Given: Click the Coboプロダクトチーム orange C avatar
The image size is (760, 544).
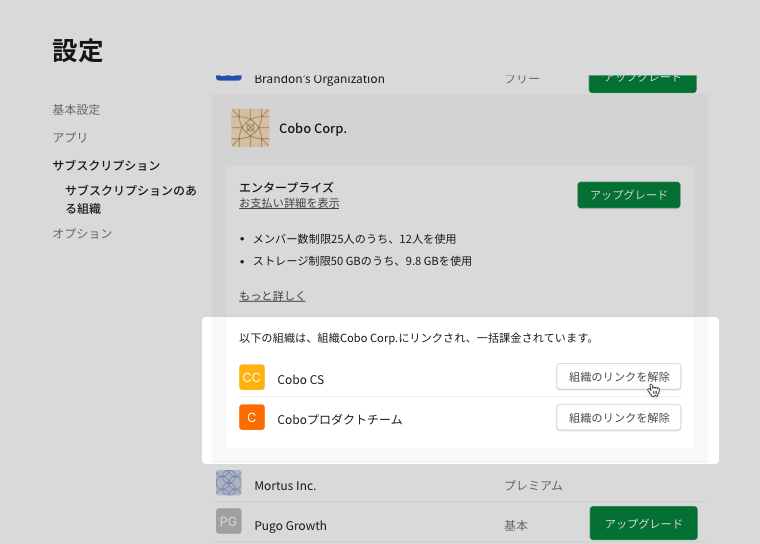Looking at the screenshot, I should pyautogui.click(x=252, y=417).
